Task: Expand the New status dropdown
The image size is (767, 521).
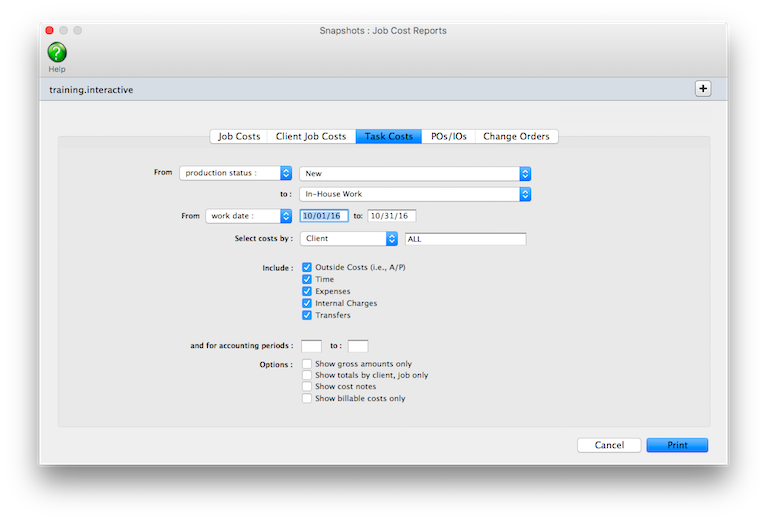Action: [415, 173]
